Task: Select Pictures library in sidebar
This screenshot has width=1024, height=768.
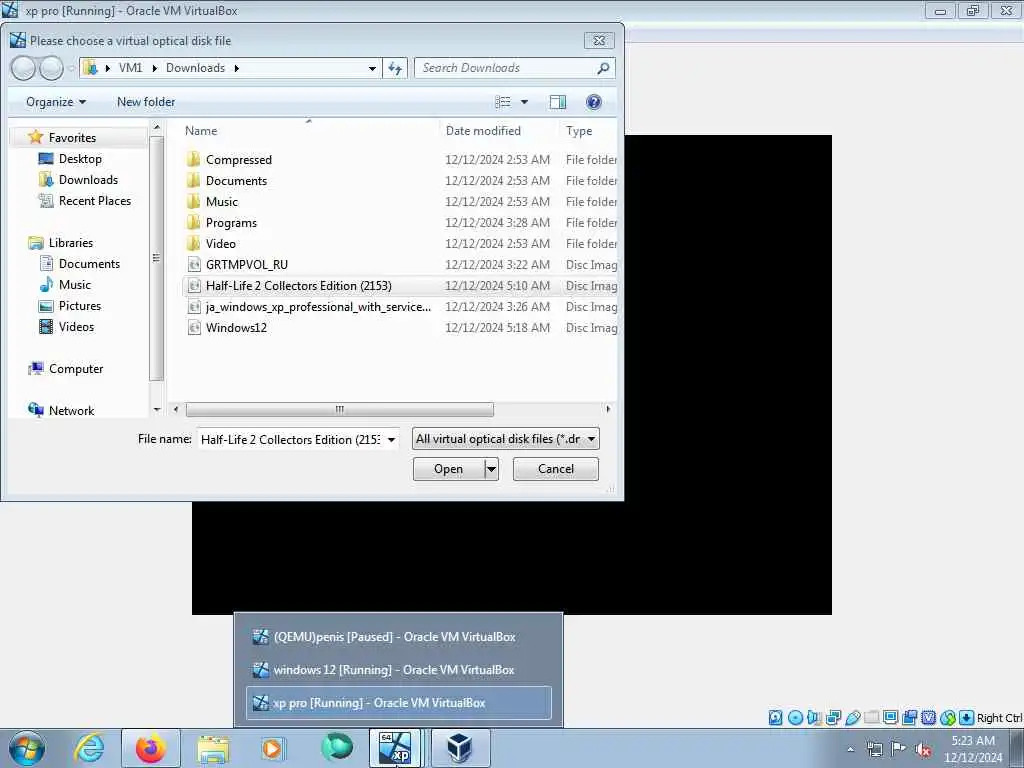Action: point(80,306)
